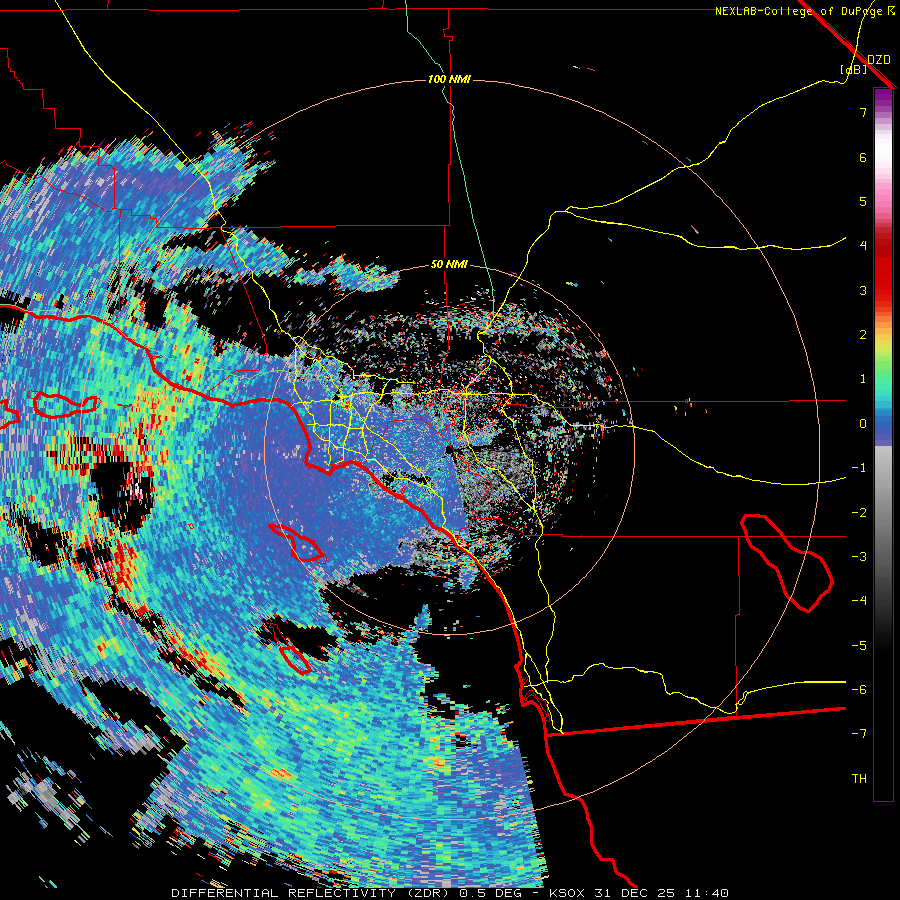Select the 1 dB tick label
Viewport: 900px width, 900px height.
pyautogui.click(x=863, y=379)
